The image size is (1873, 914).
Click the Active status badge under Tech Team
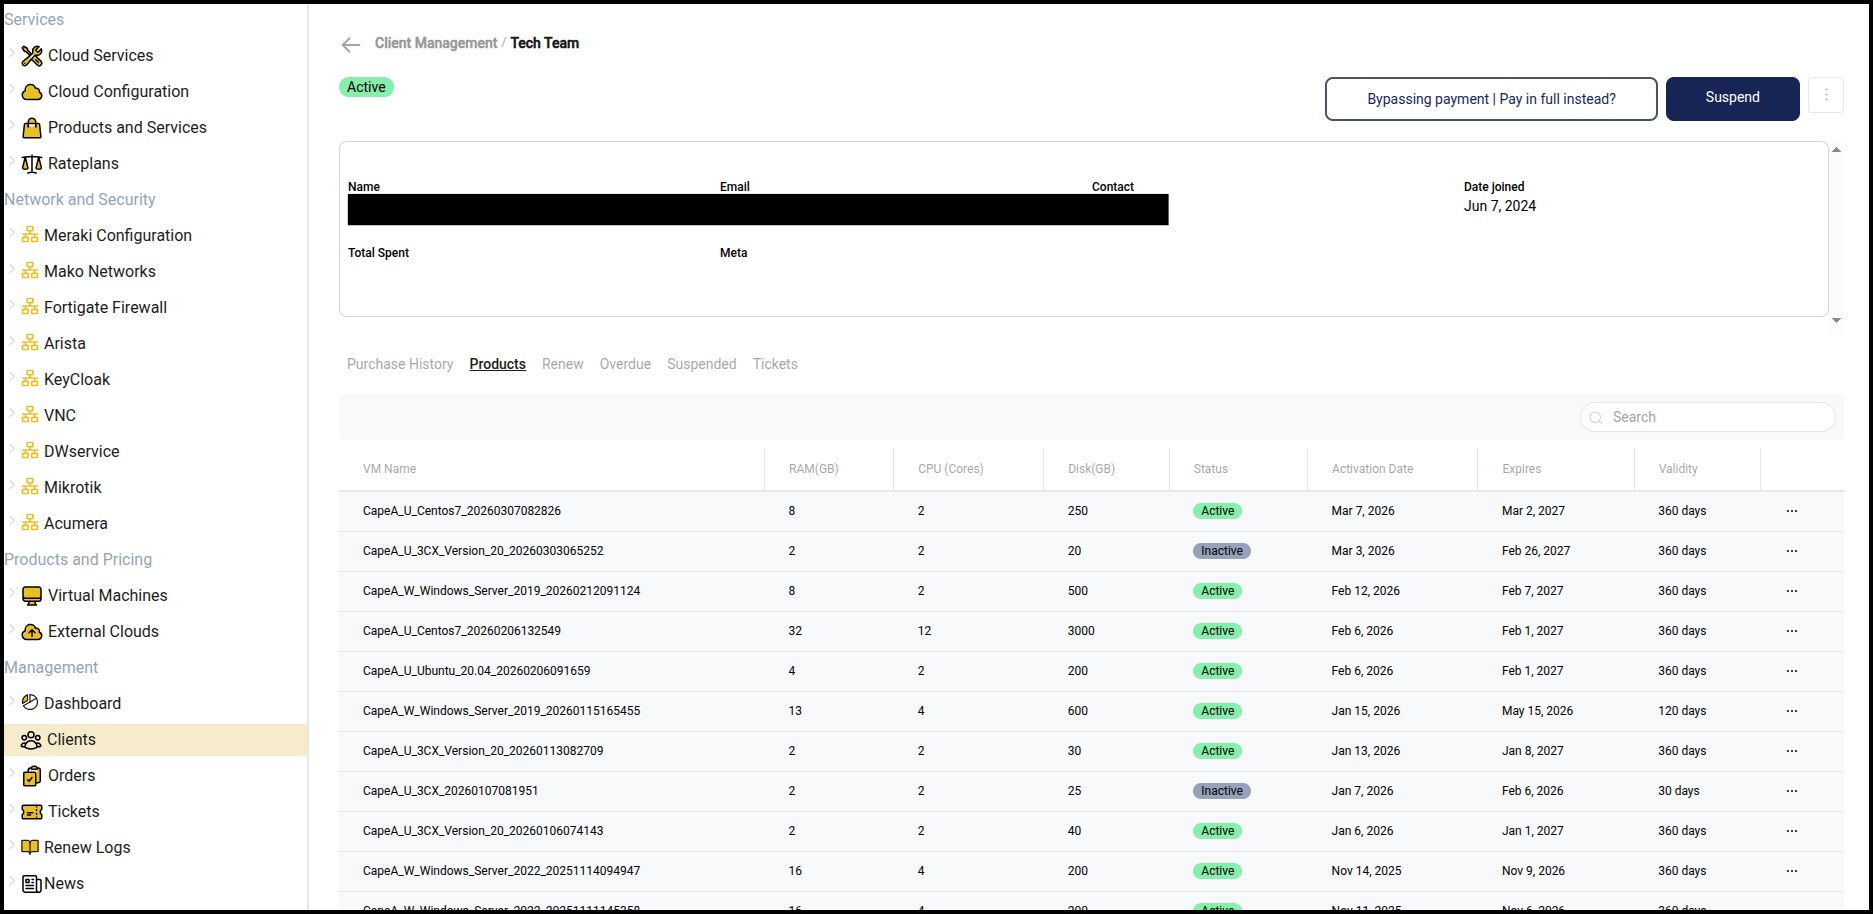tap(366, 87)
